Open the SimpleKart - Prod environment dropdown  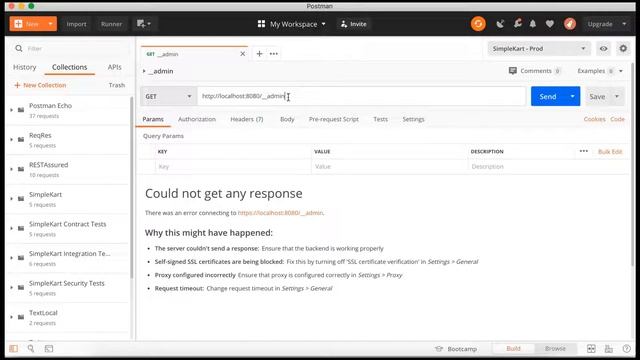[x=539, y=49]
